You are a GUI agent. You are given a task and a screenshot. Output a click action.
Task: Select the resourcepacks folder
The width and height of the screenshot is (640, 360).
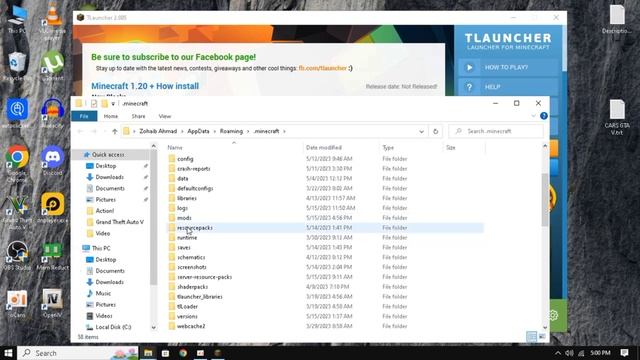(x=195, y=228)
